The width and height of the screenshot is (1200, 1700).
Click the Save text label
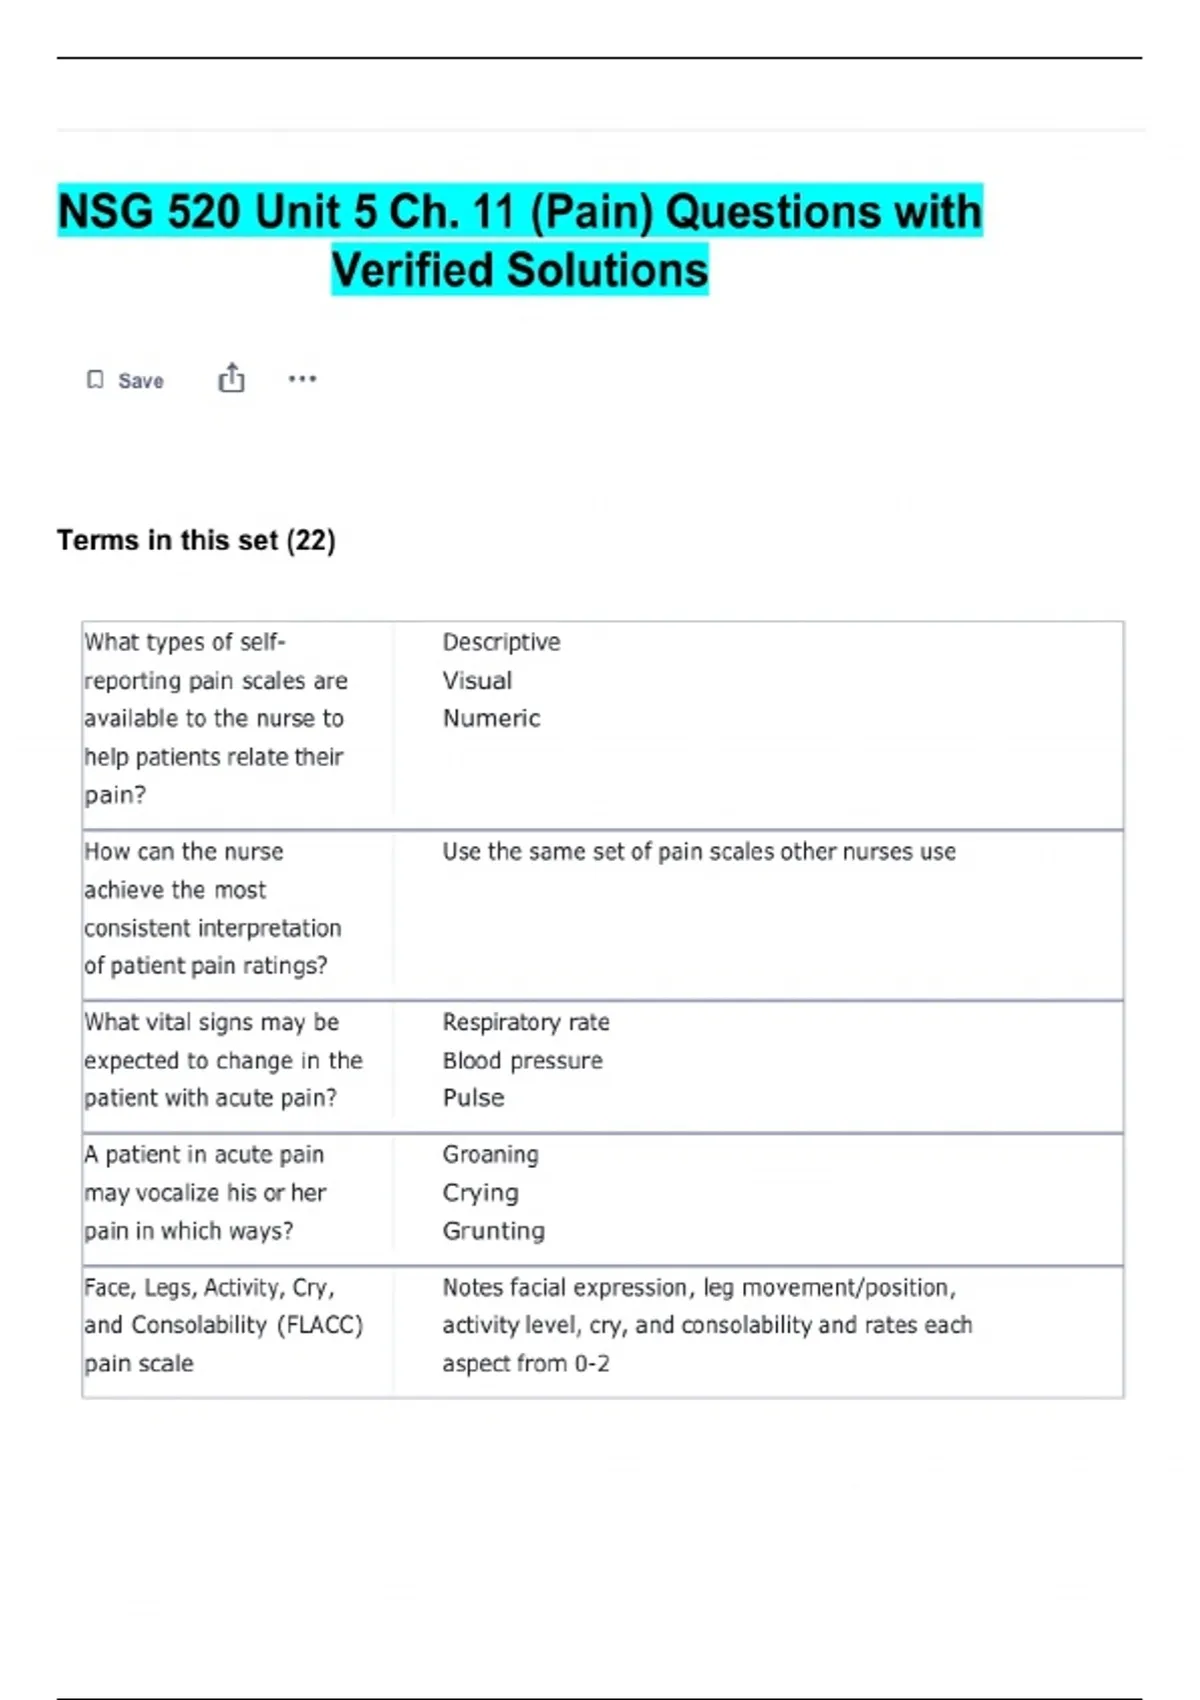coord(141,381)
